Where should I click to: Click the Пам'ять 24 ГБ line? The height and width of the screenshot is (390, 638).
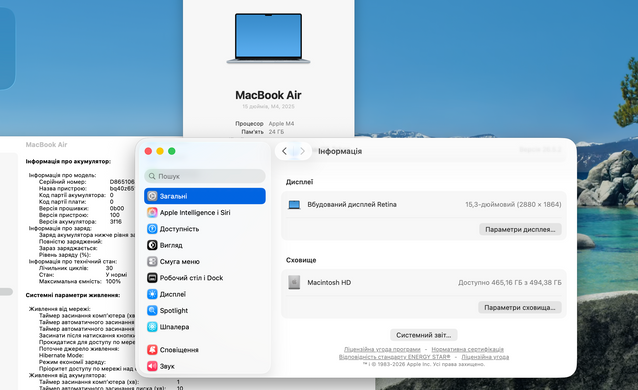262,132
